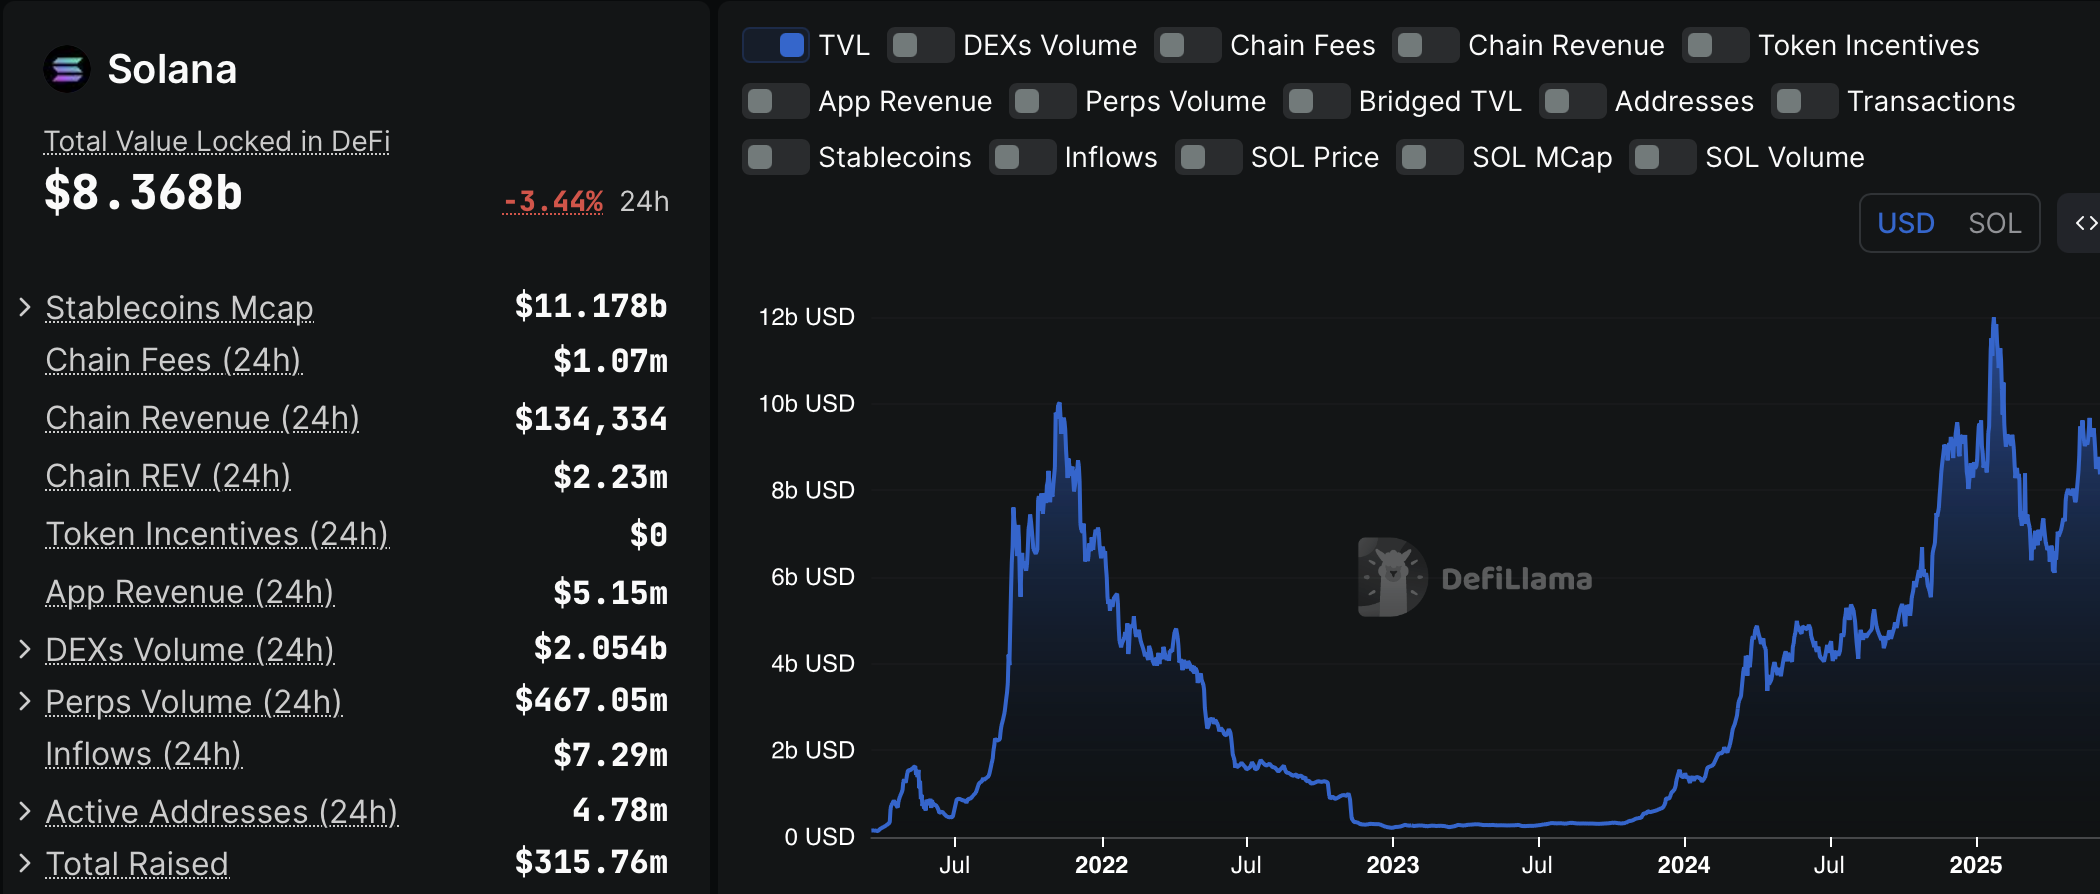Select the USD currency tab
Viewport: 2100px width, 894px height.
[x=1906, y=223]
